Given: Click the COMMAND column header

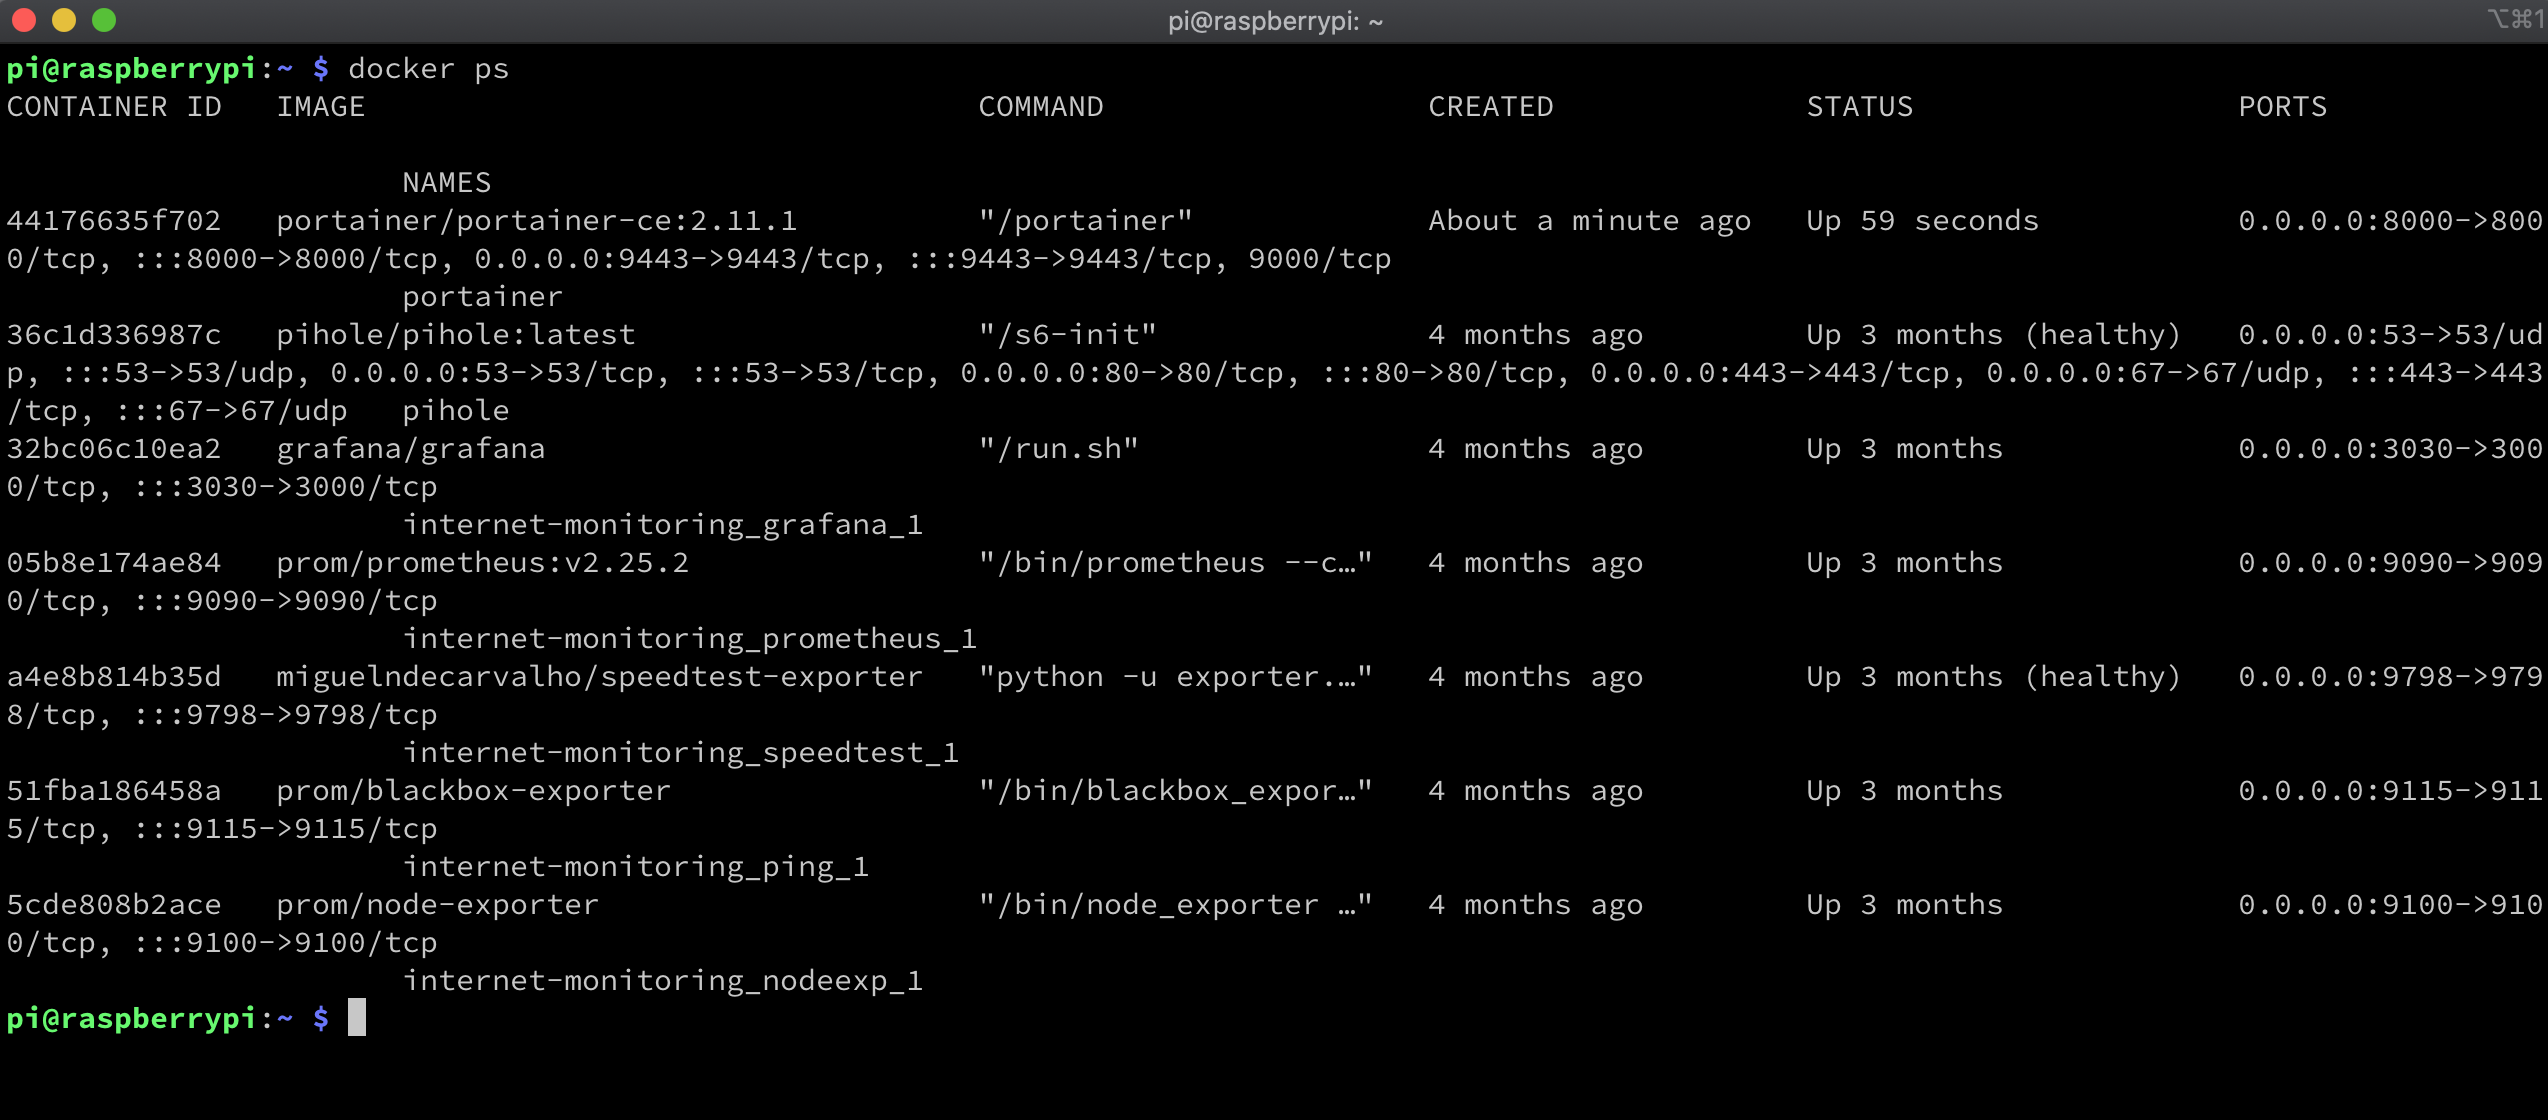Looking at the screenshot, I should point(1040,106).
